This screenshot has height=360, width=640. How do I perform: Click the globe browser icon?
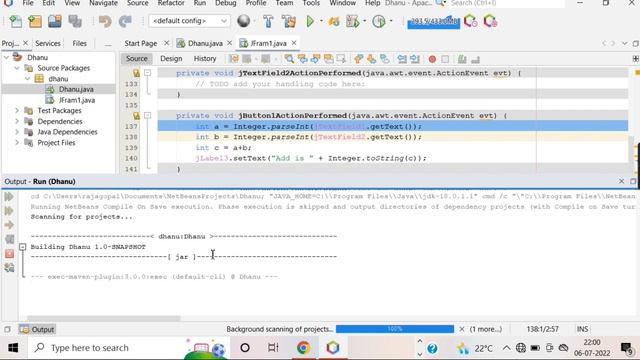coord(244,21)
